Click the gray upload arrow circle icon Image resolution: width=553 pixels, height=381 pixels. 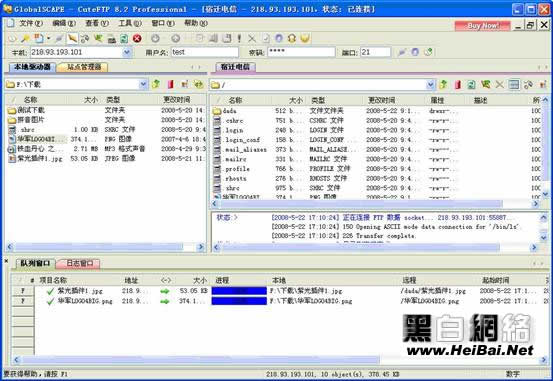[175, 38]
